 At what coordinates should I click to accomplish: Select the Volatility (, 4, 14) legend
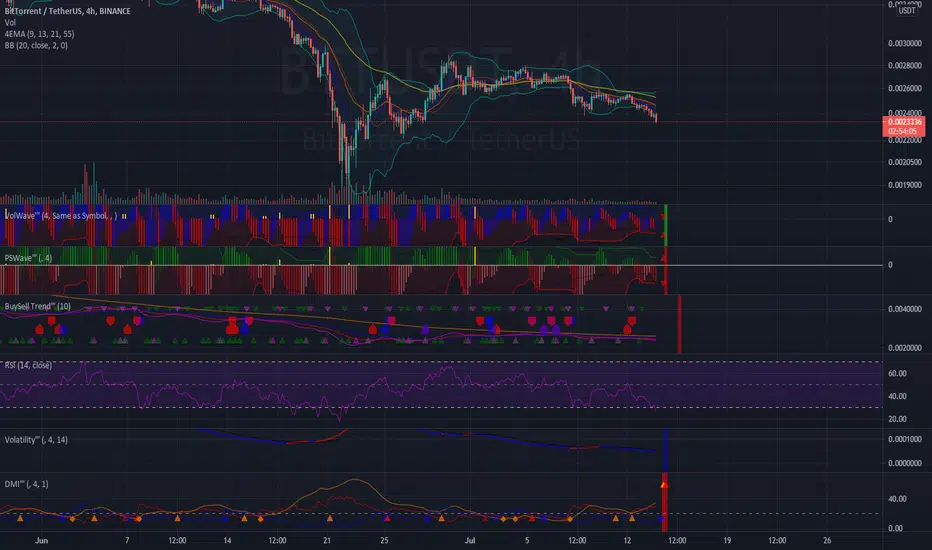coord(36,440)
